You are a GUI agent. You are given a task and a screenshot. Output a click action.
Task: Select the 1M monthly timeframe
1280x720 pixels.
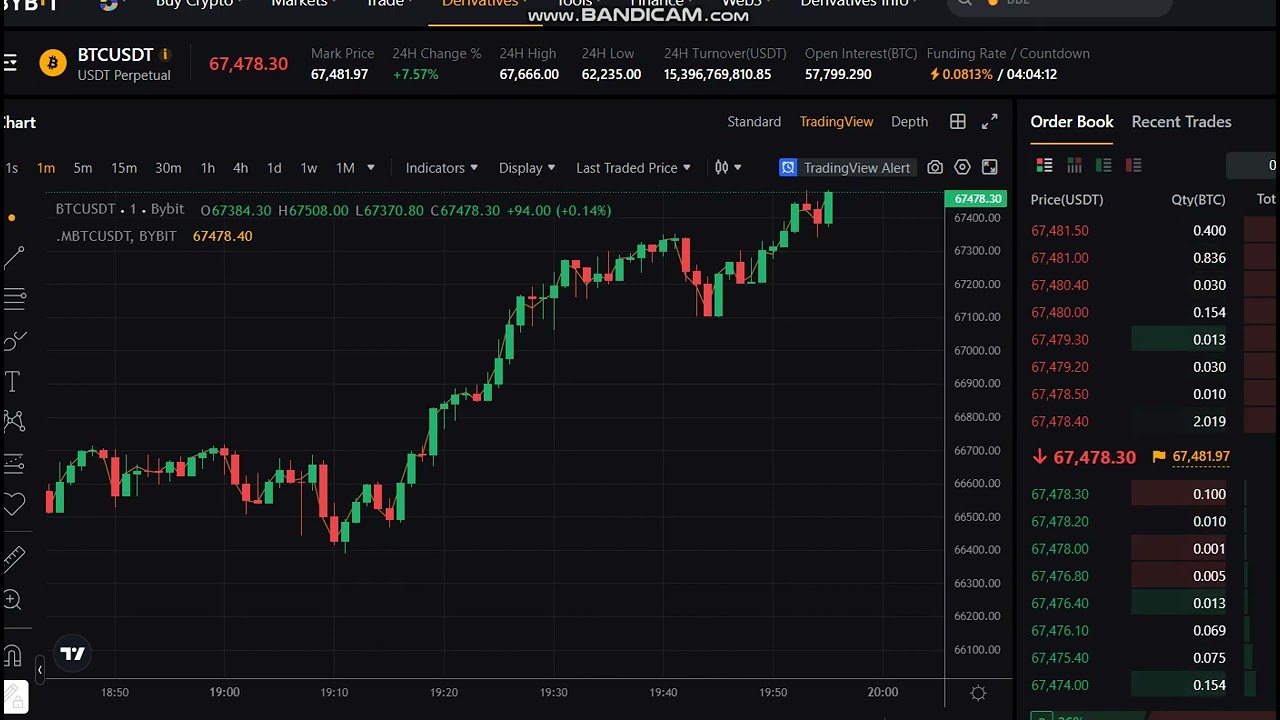(x=345, y=168)
